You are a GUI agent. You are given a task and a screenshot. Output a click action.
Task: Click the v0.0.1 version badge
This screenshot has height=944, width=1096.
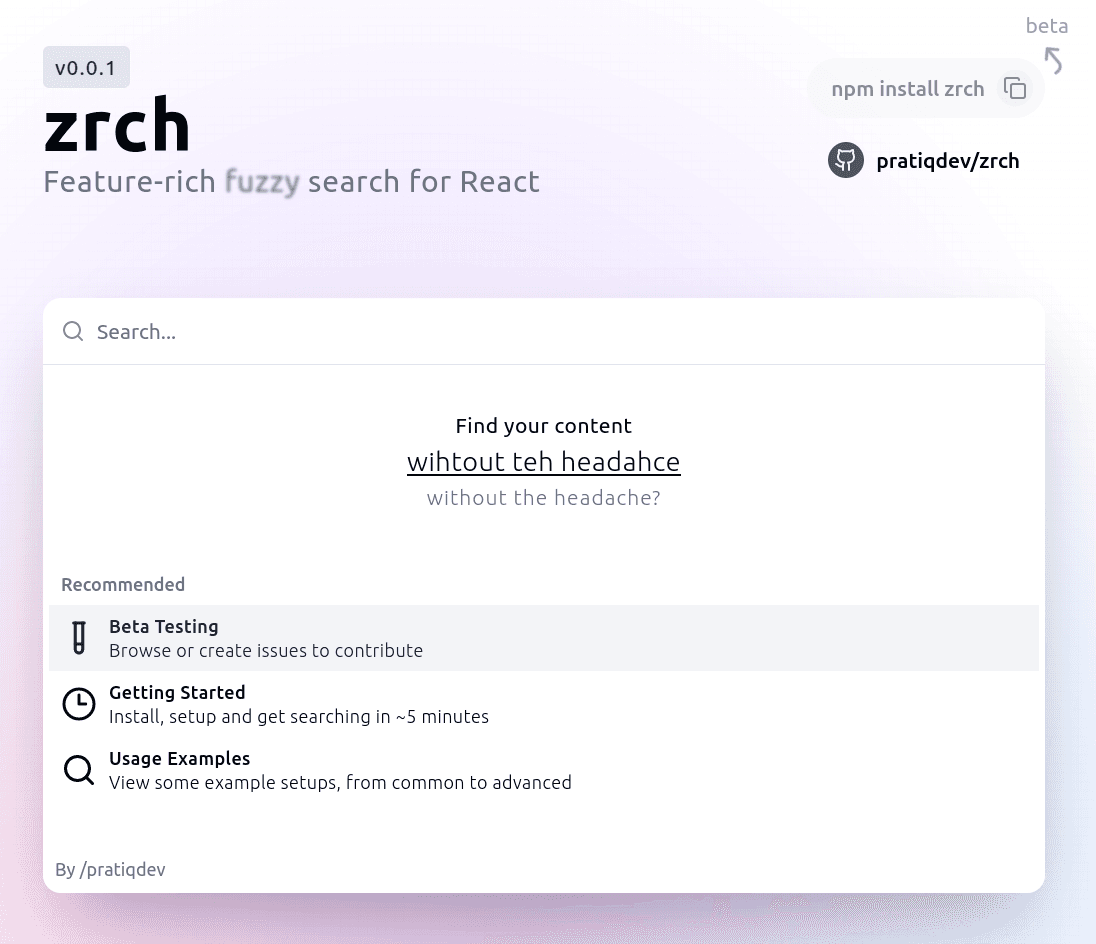coord(86,68)
